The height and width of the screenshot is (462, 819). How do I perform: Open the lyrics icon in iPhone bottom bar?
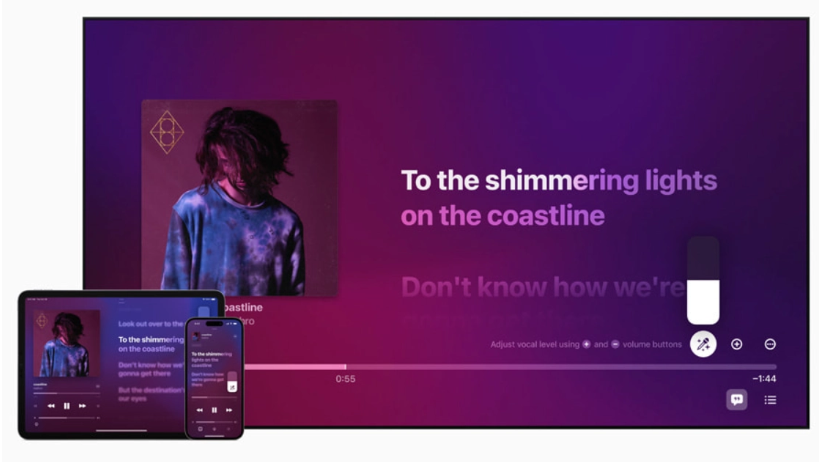[201, 429]
